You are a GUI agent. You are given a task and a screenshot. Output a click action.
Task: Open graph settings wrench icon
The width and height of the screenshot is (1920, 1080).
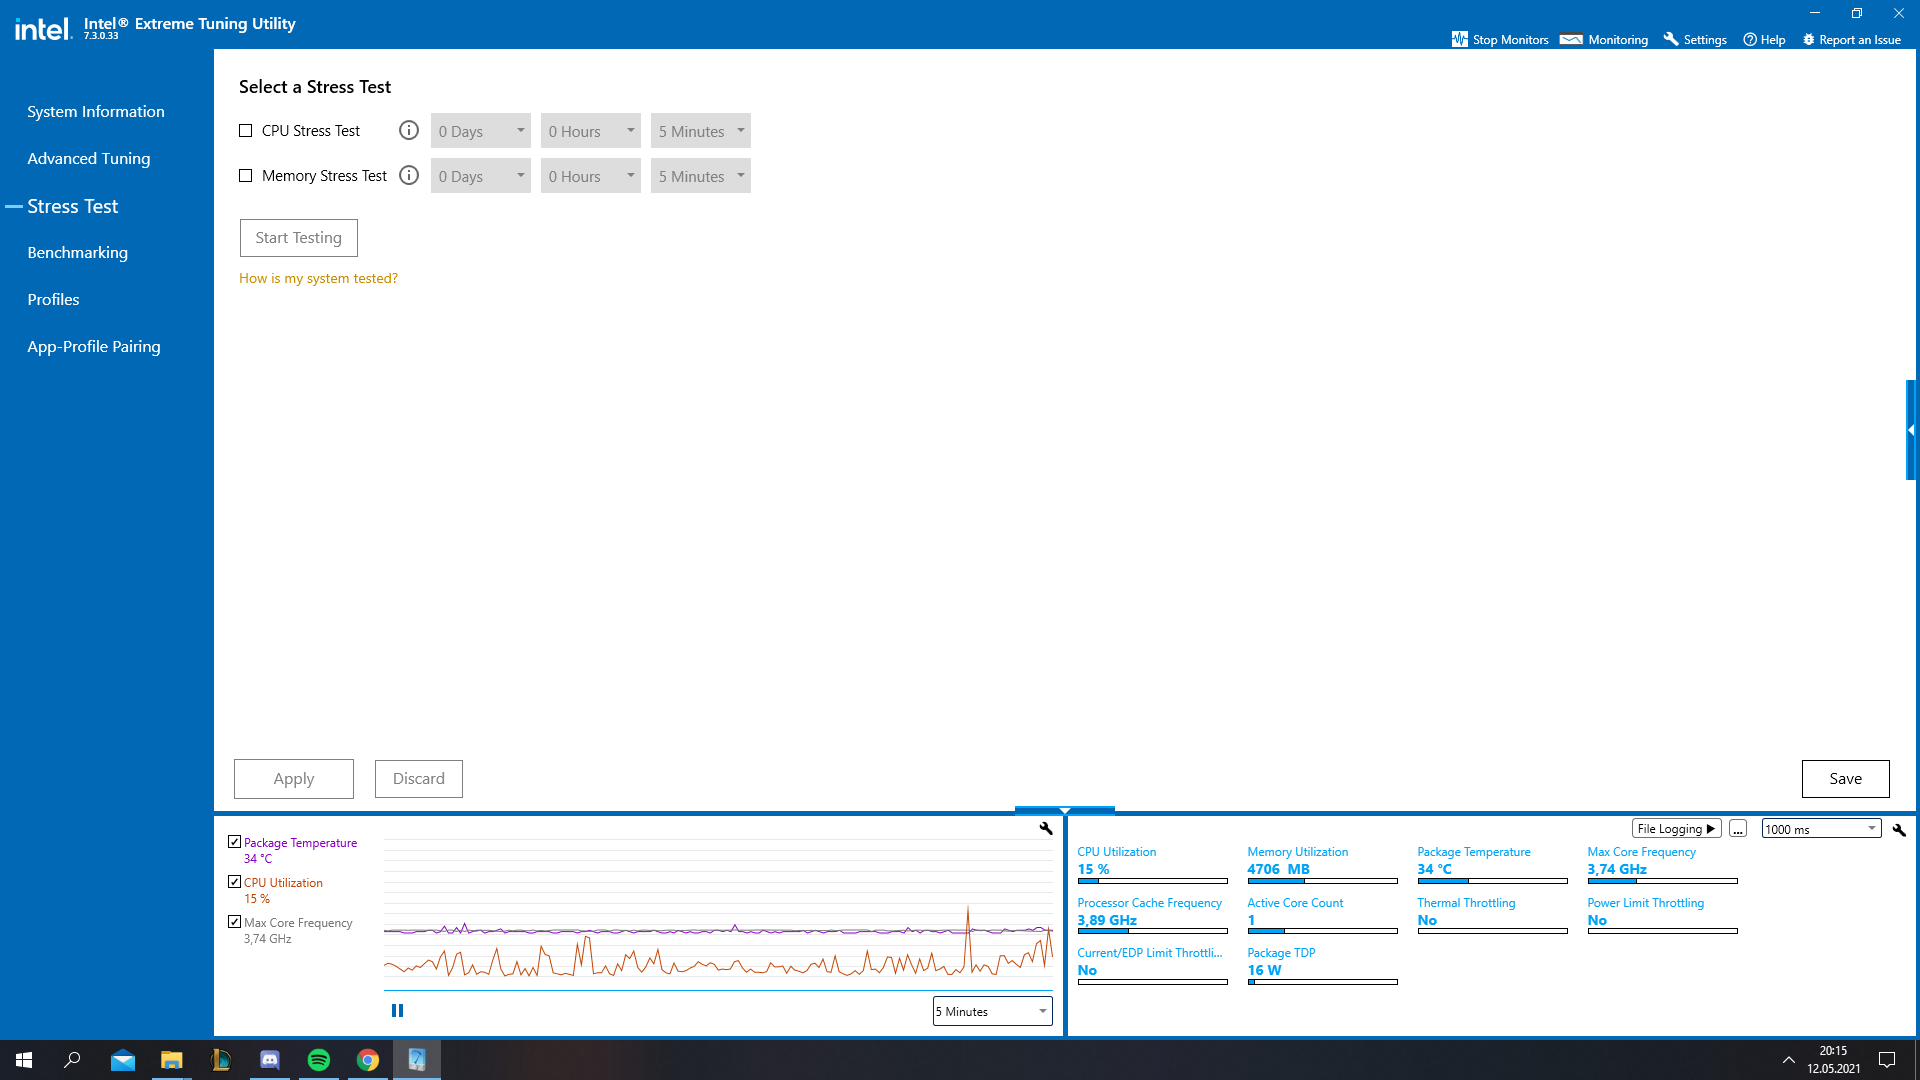coord(1046,828)
